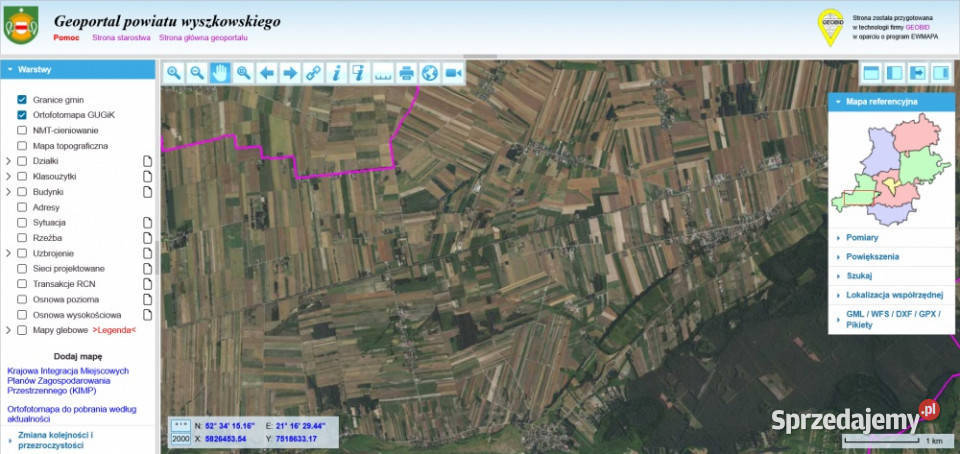Click the video camera icon
Screen dimensions: 960x454
(x=453, y=73)
